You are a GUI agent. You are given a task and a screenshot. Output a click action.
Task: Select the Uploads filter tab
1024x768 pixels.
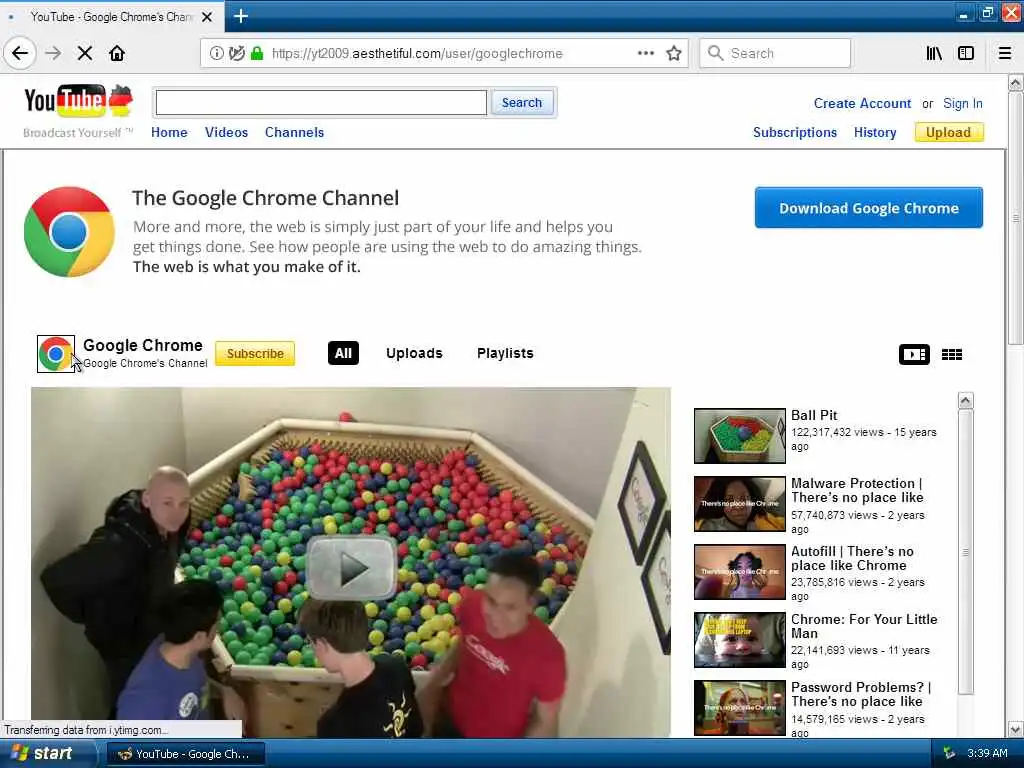(x=414, y=353)
